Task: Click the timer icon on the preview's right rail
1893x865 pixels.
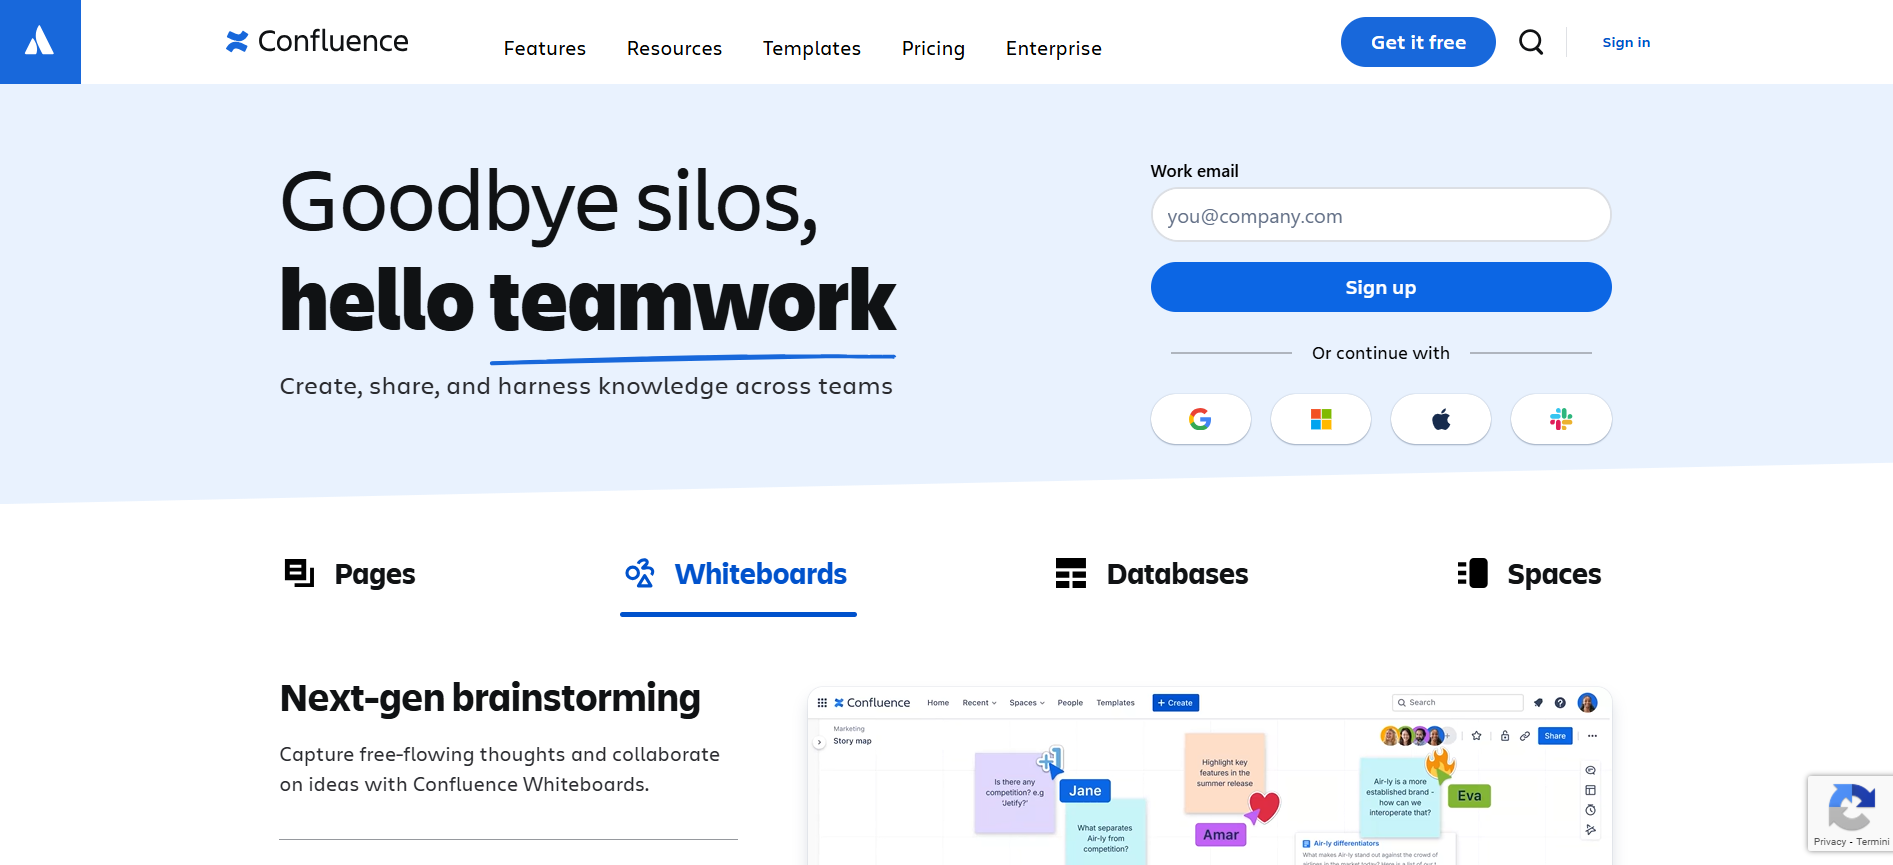Action: coord(1591,810)
